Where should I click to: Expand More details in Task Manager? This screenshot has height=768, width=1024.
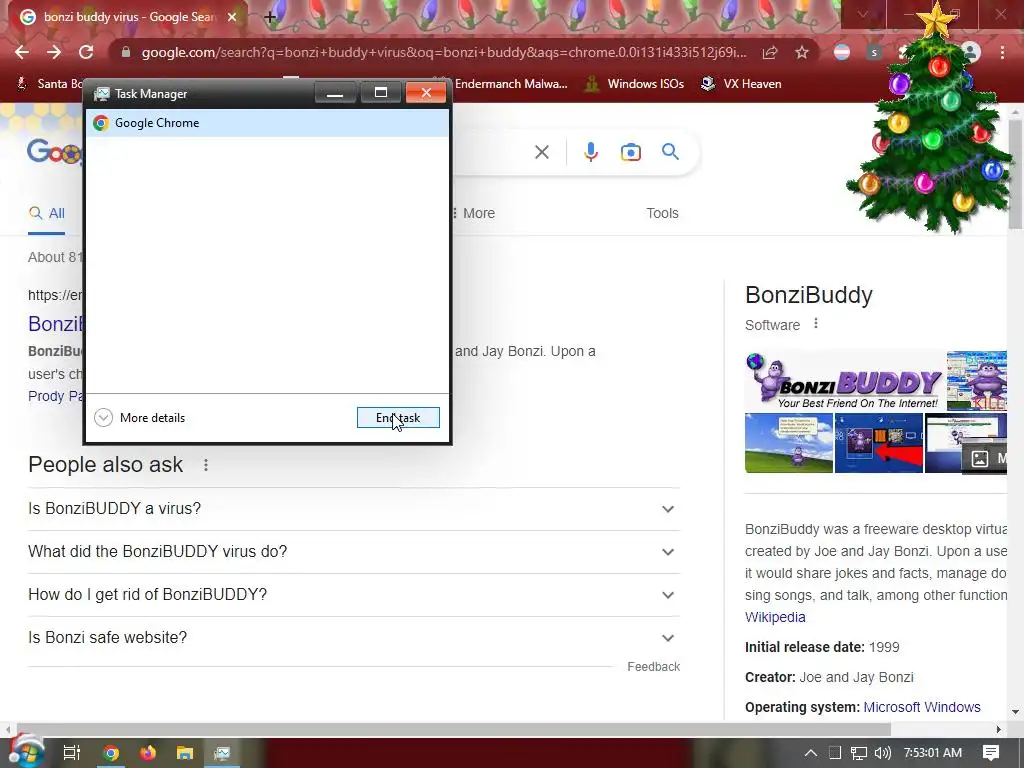point(140,417)
